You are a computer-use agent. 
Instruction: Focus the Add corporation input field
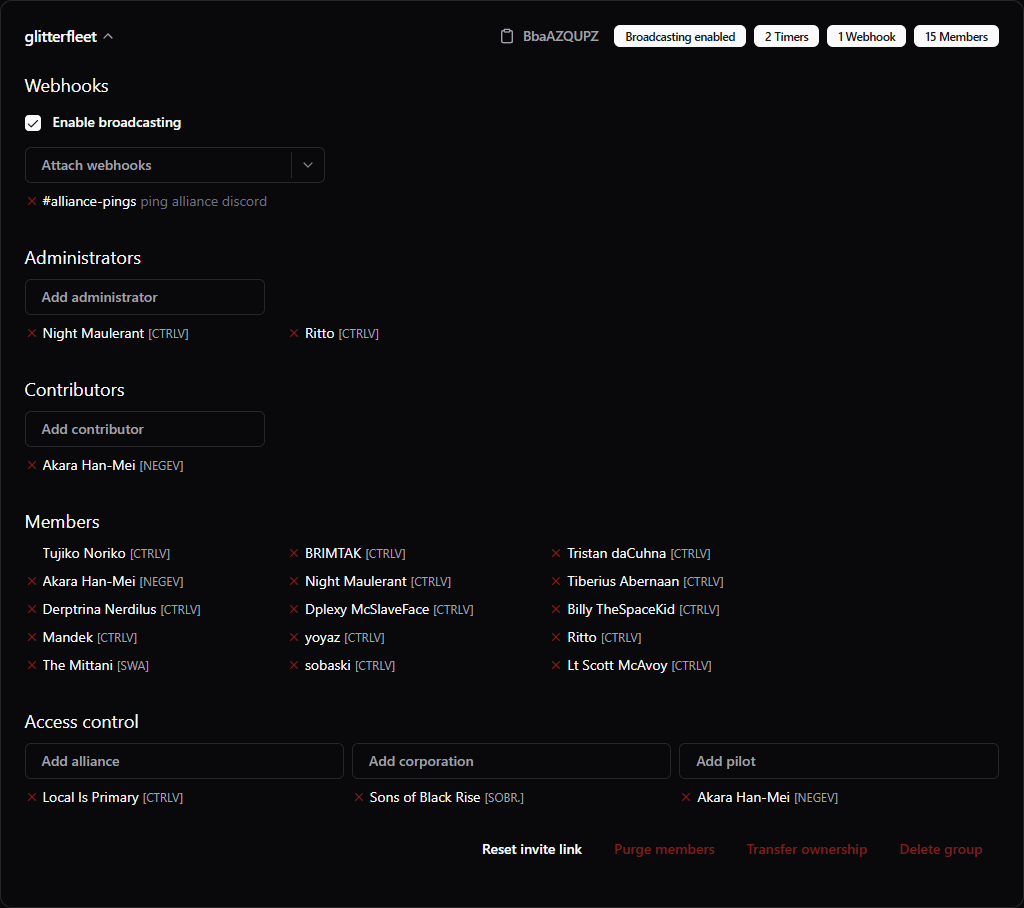(x=511, y=761)
